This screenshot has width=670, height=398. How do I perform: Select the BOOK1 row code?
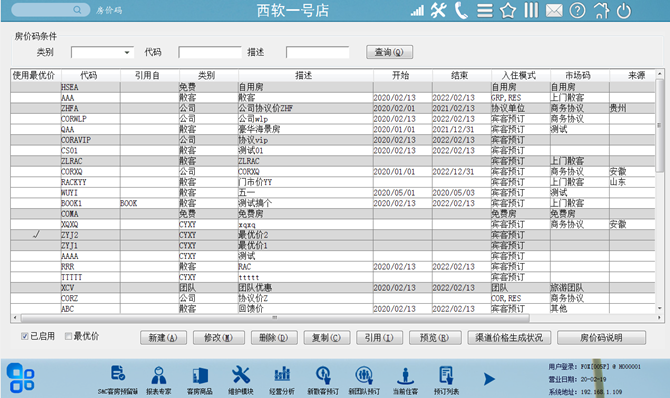(71, 203)
